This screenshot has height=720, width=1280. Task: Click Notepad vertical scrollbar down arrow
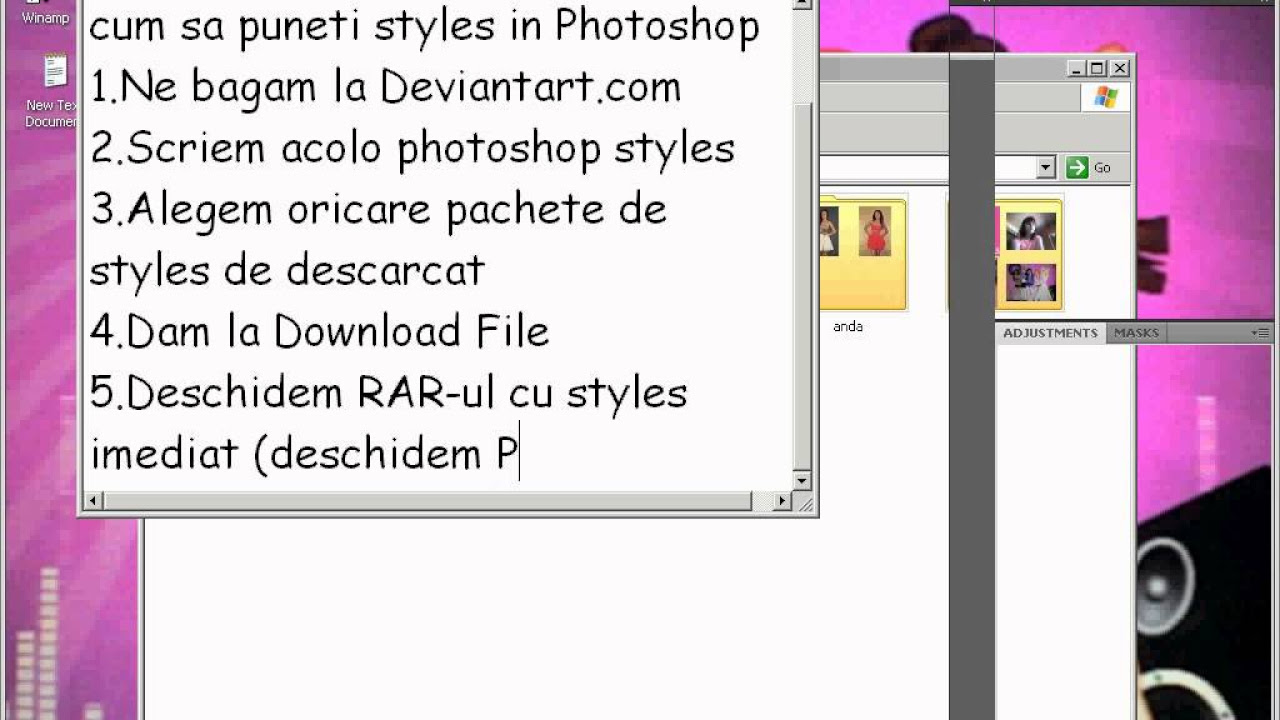pos(802,481)
